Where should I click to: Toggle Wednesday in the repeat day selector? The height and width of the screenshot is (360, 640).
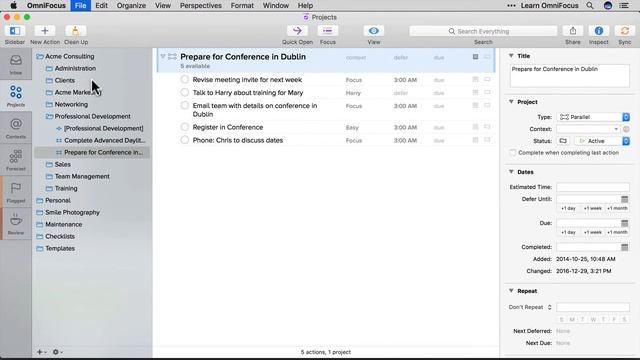(593, 320)
